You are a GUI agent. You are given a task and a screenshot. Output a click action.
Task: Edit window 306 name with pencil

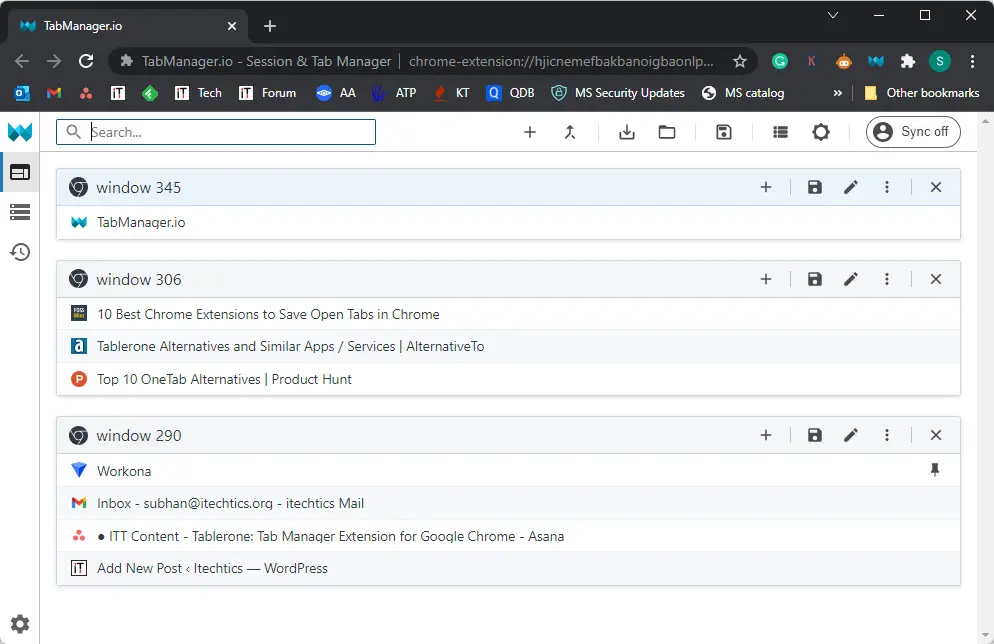[x=851, y=279]
